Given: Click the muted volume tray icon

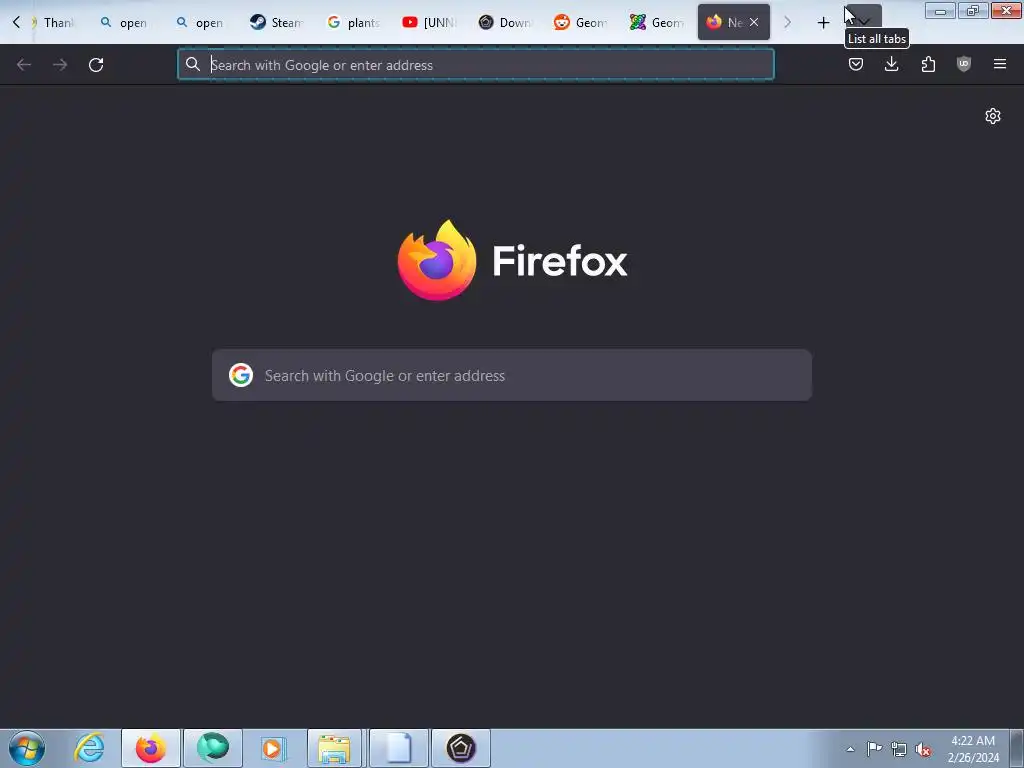Looking at the screenshot, I should point(923,749).
